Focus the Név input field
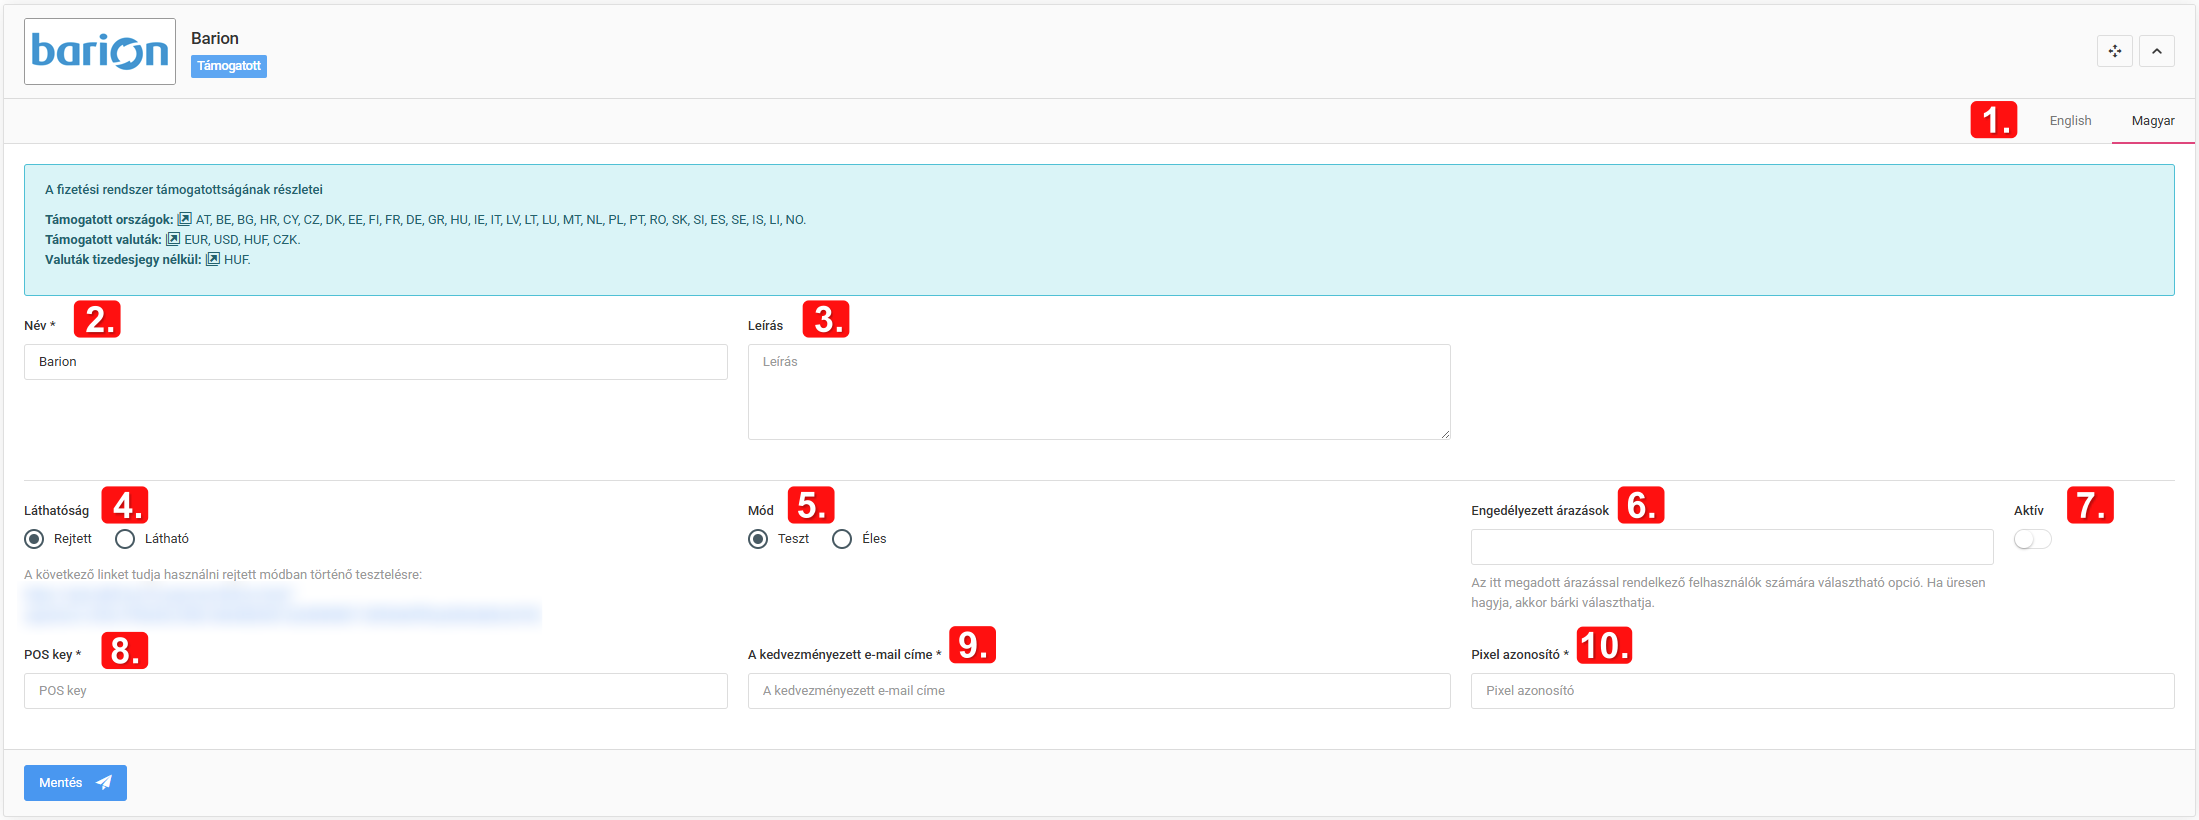The height and width of the screenshot is (820, 2199). pyautogui.click(x=375, y=362)
